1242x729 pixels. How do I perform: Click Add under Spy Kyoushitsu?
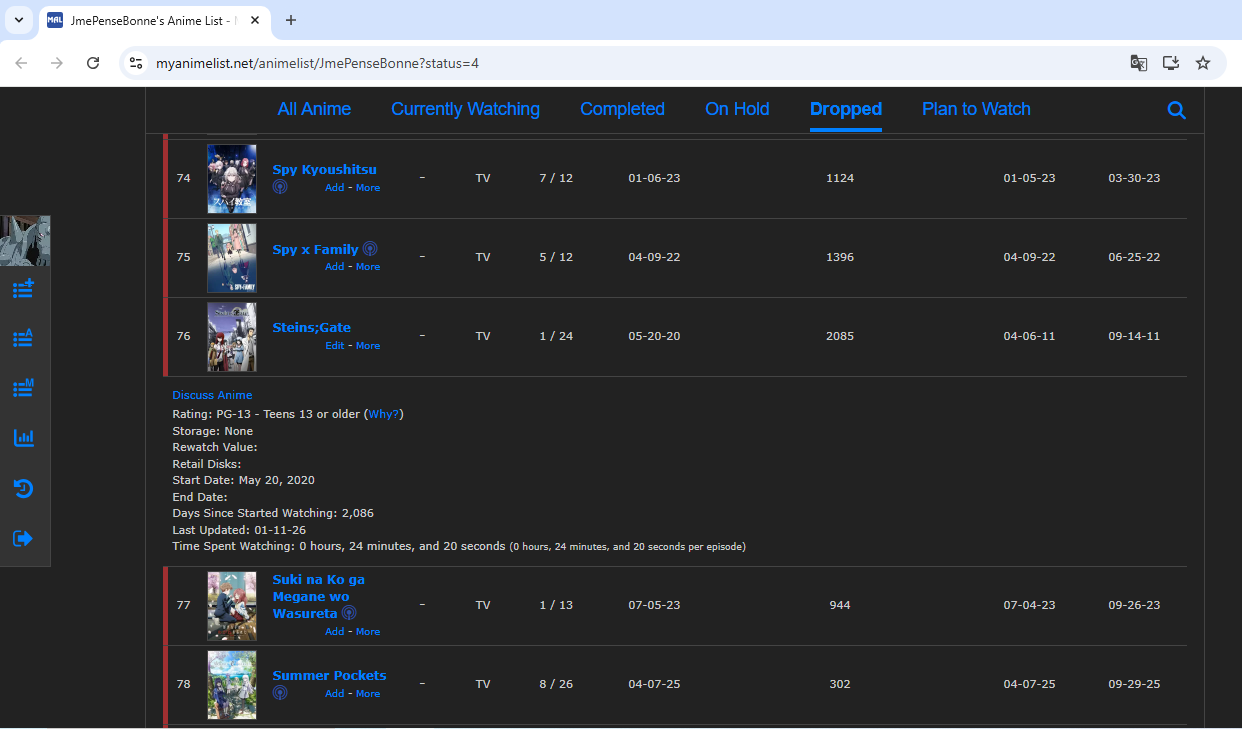click(x=334, y=188)
